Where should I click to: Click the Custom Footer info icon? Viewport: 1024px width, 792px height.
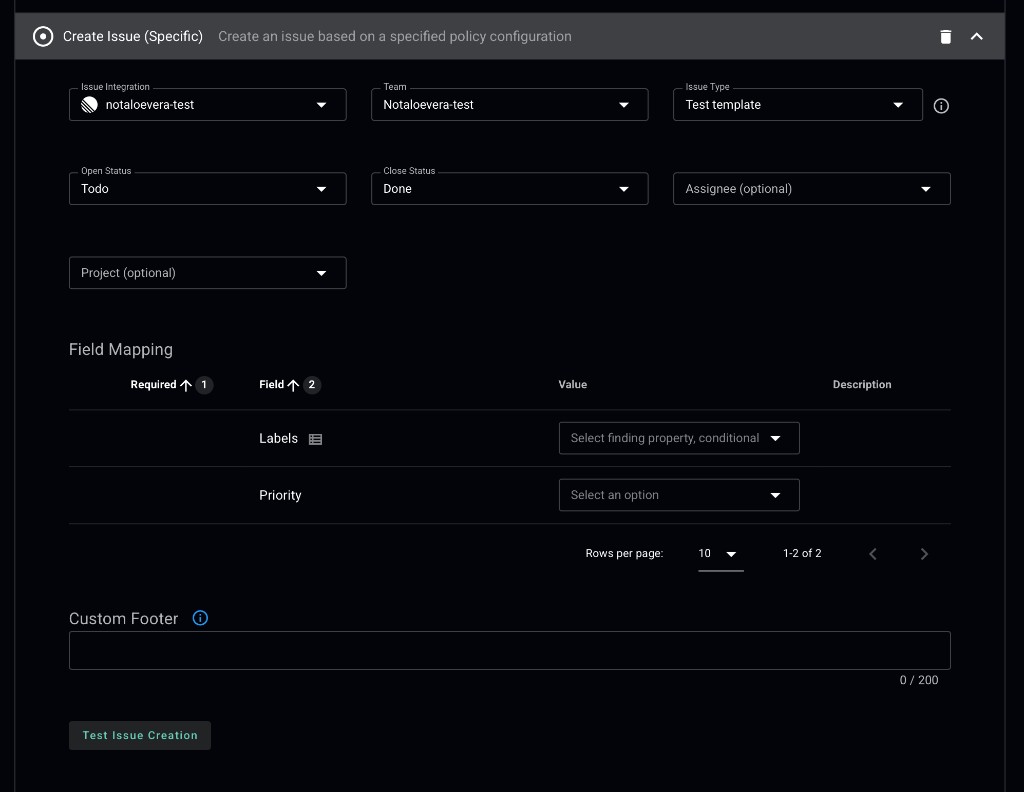(x=200, y=618)
